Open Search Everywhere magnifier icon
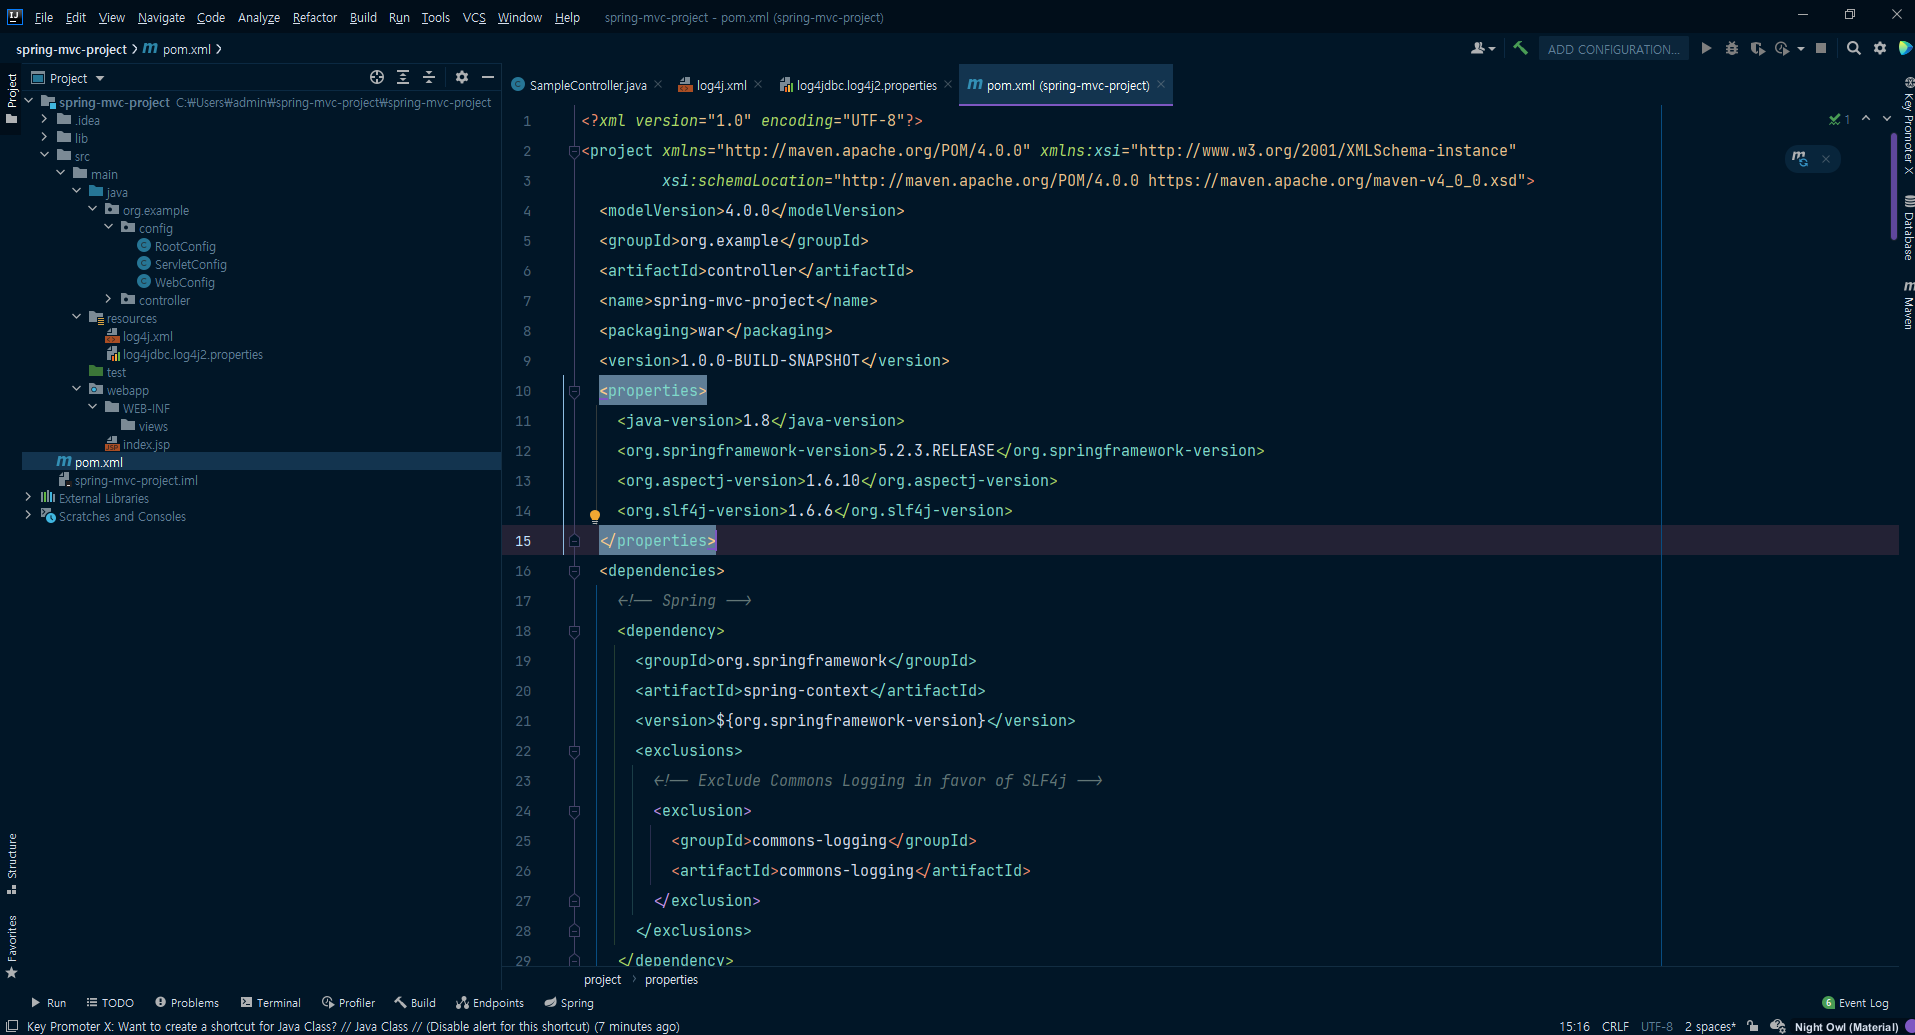This screenshot has width=1915, height=1035. tap(1854, 48)
